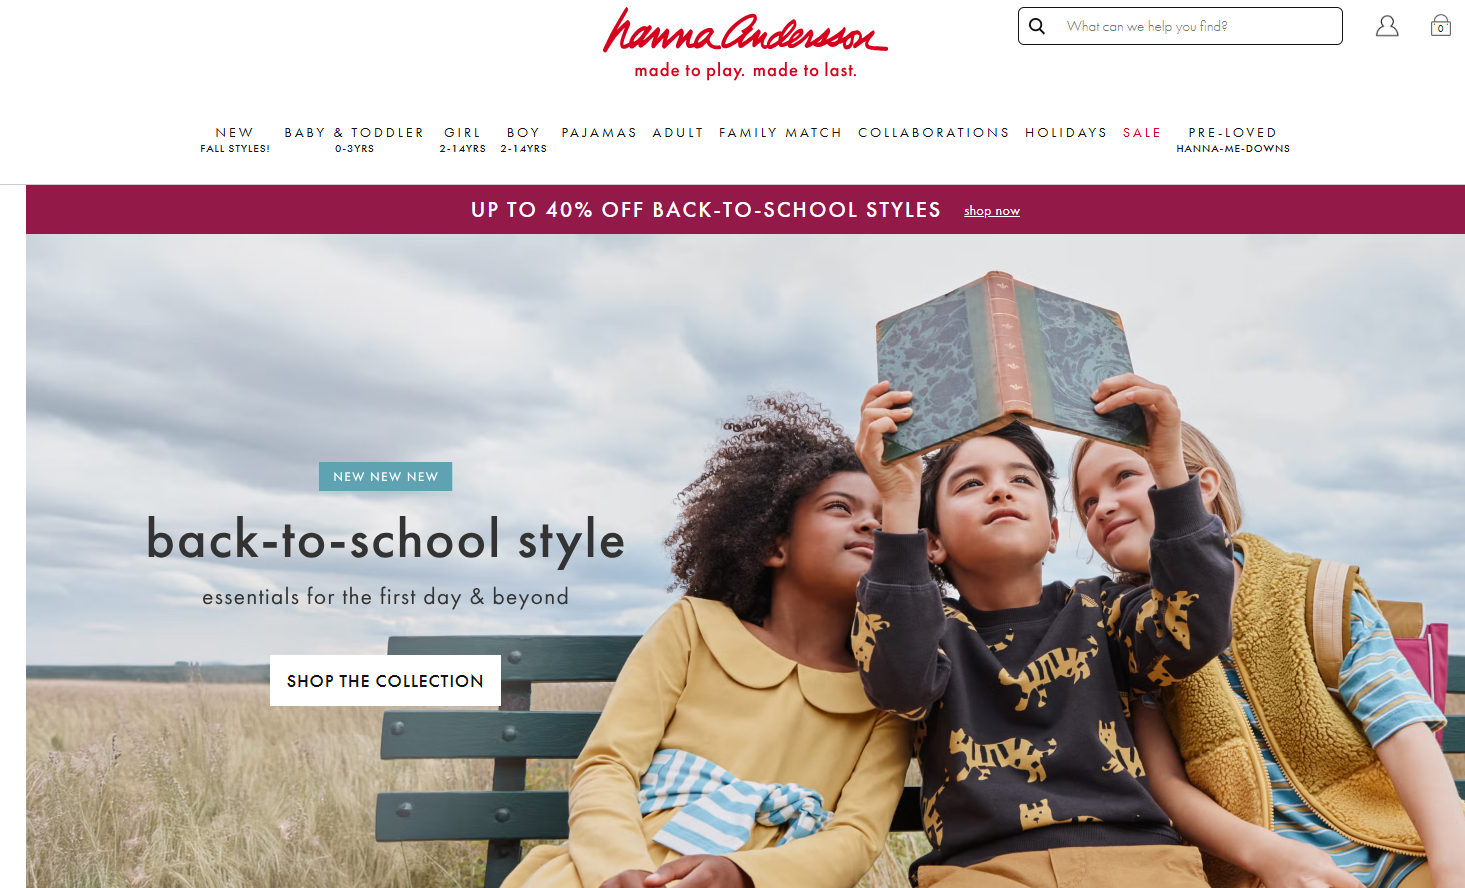The height and width of the screenshot is (888, 1465).
Task: Click the search magnifier icon
Action: tap(1037, 26)
